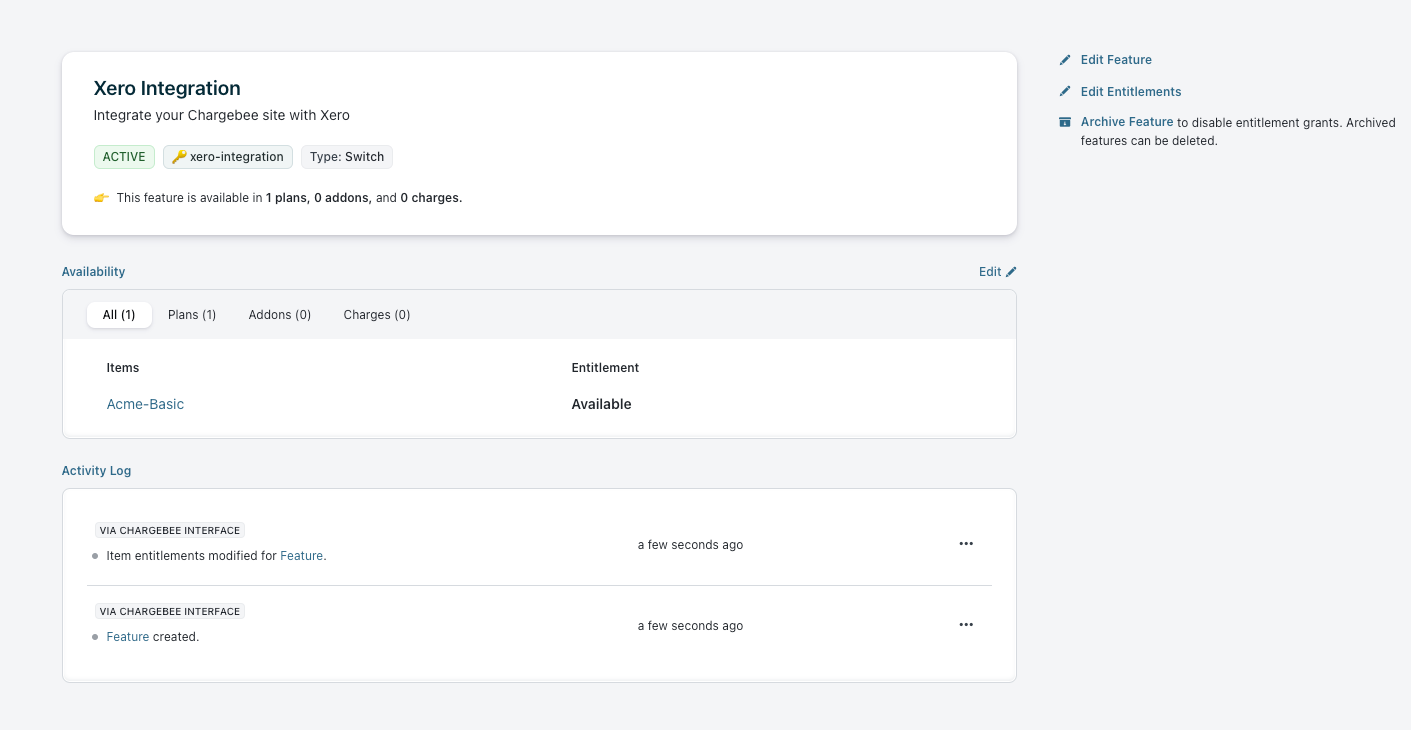
Task: Open three-dot menu for entitlements modified entry
Action: coord(966,544)
